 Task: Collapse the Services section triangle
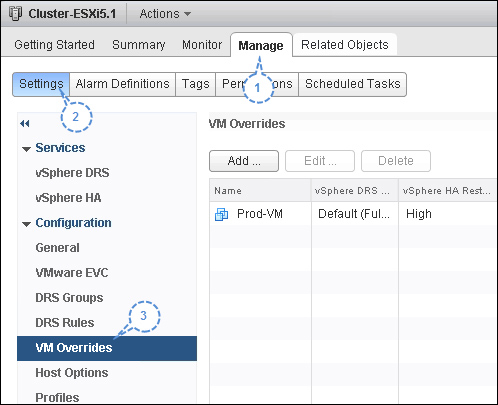tap(26, 149)
